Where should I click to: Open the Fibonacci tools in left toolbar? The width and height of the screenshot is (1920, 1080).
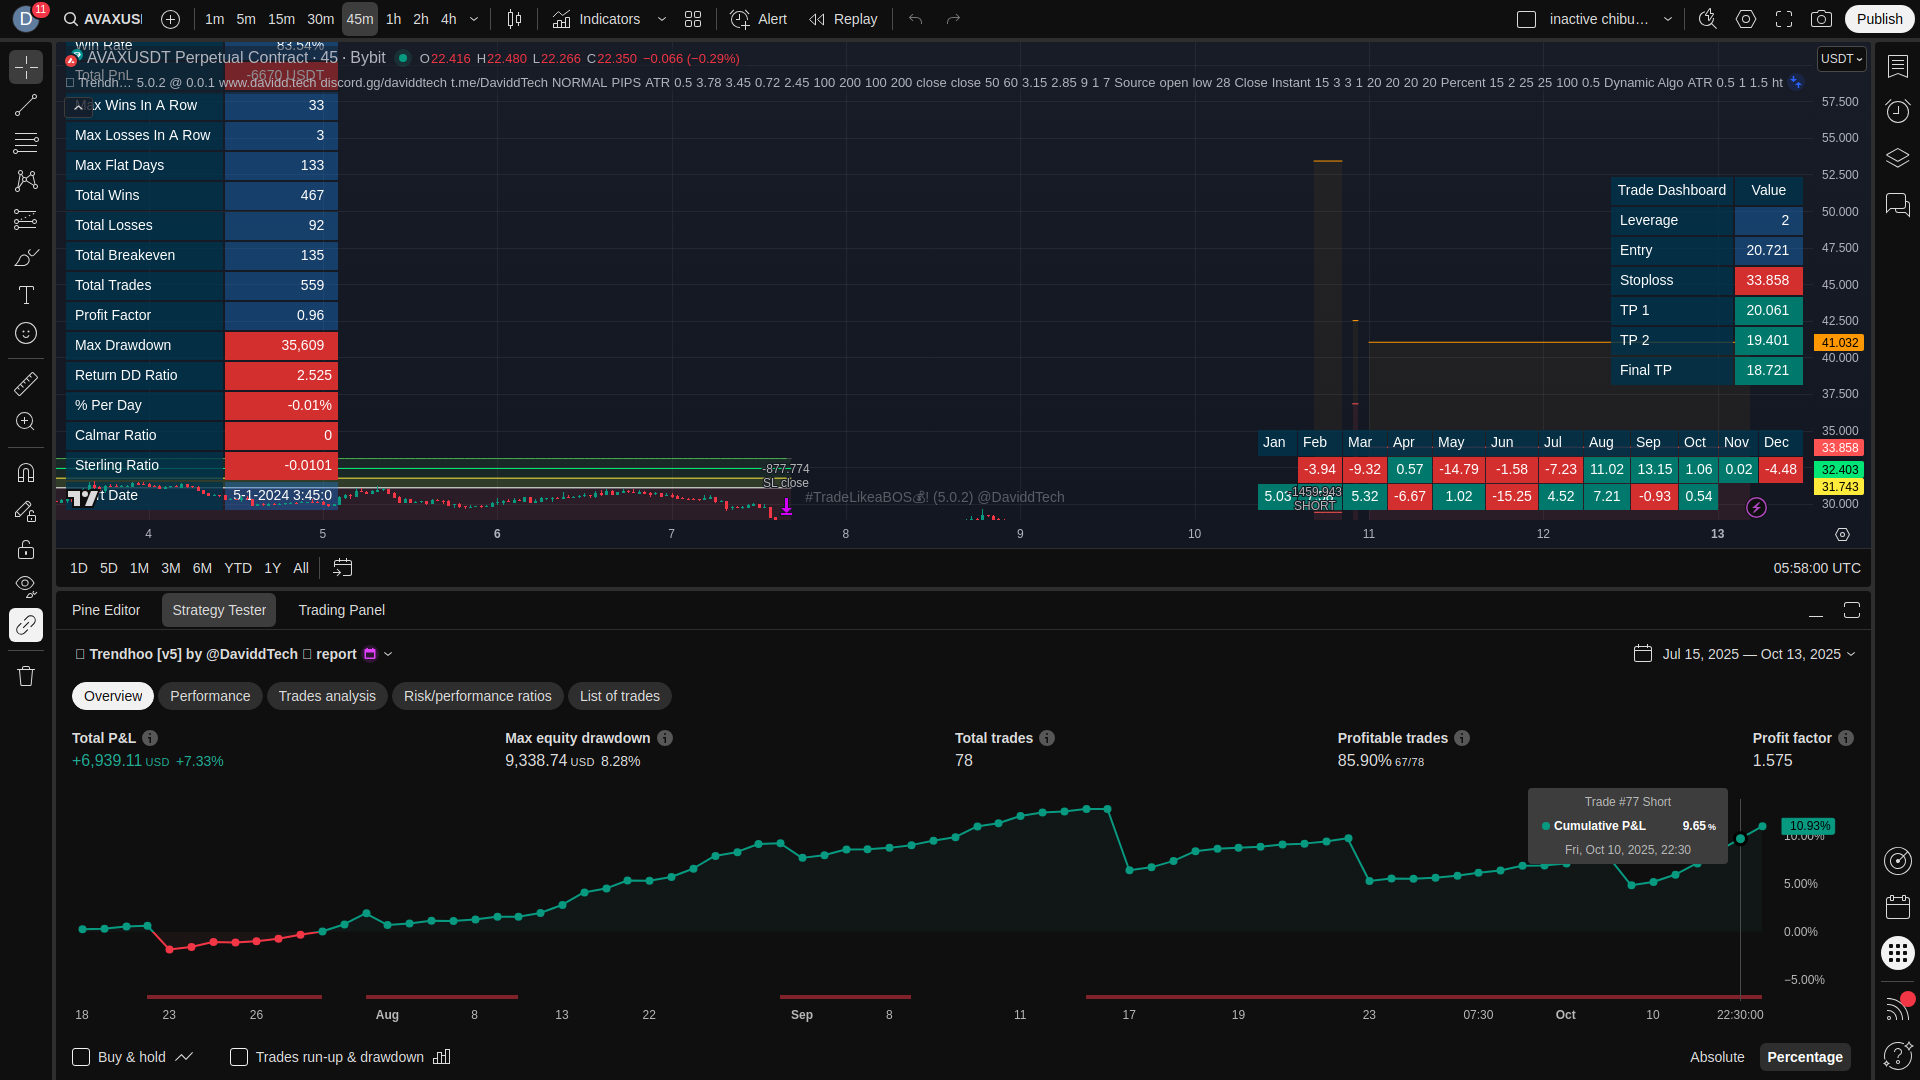coord(26,143)
